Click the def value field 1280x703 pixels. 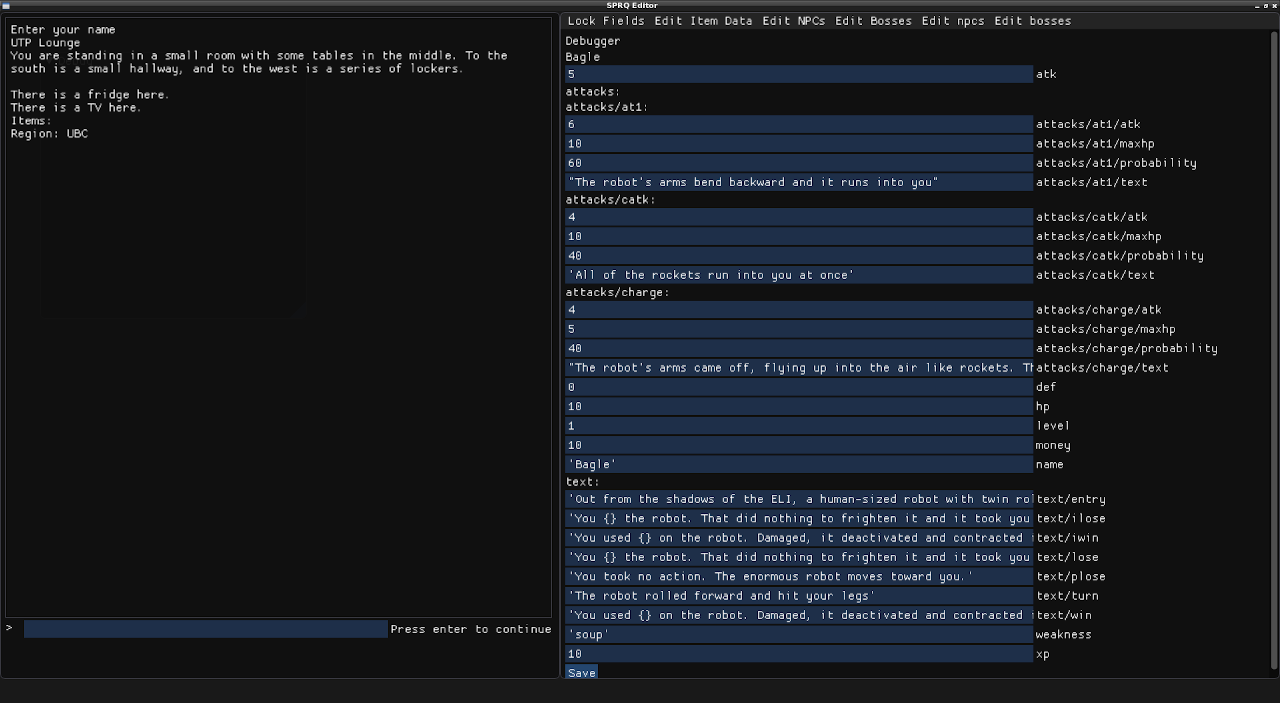point(798,387)
